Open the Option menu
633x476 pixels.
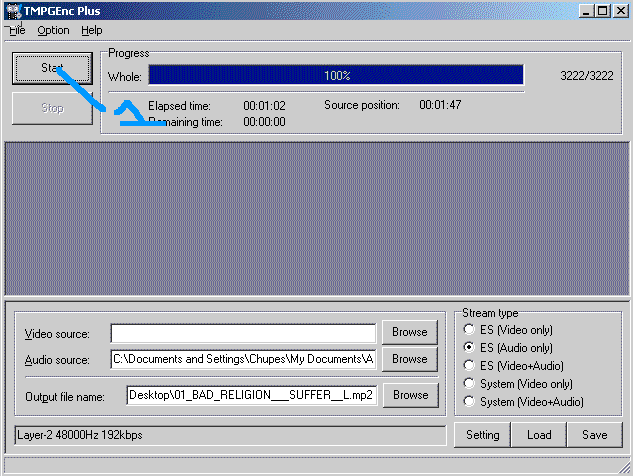tap(53, 31)
